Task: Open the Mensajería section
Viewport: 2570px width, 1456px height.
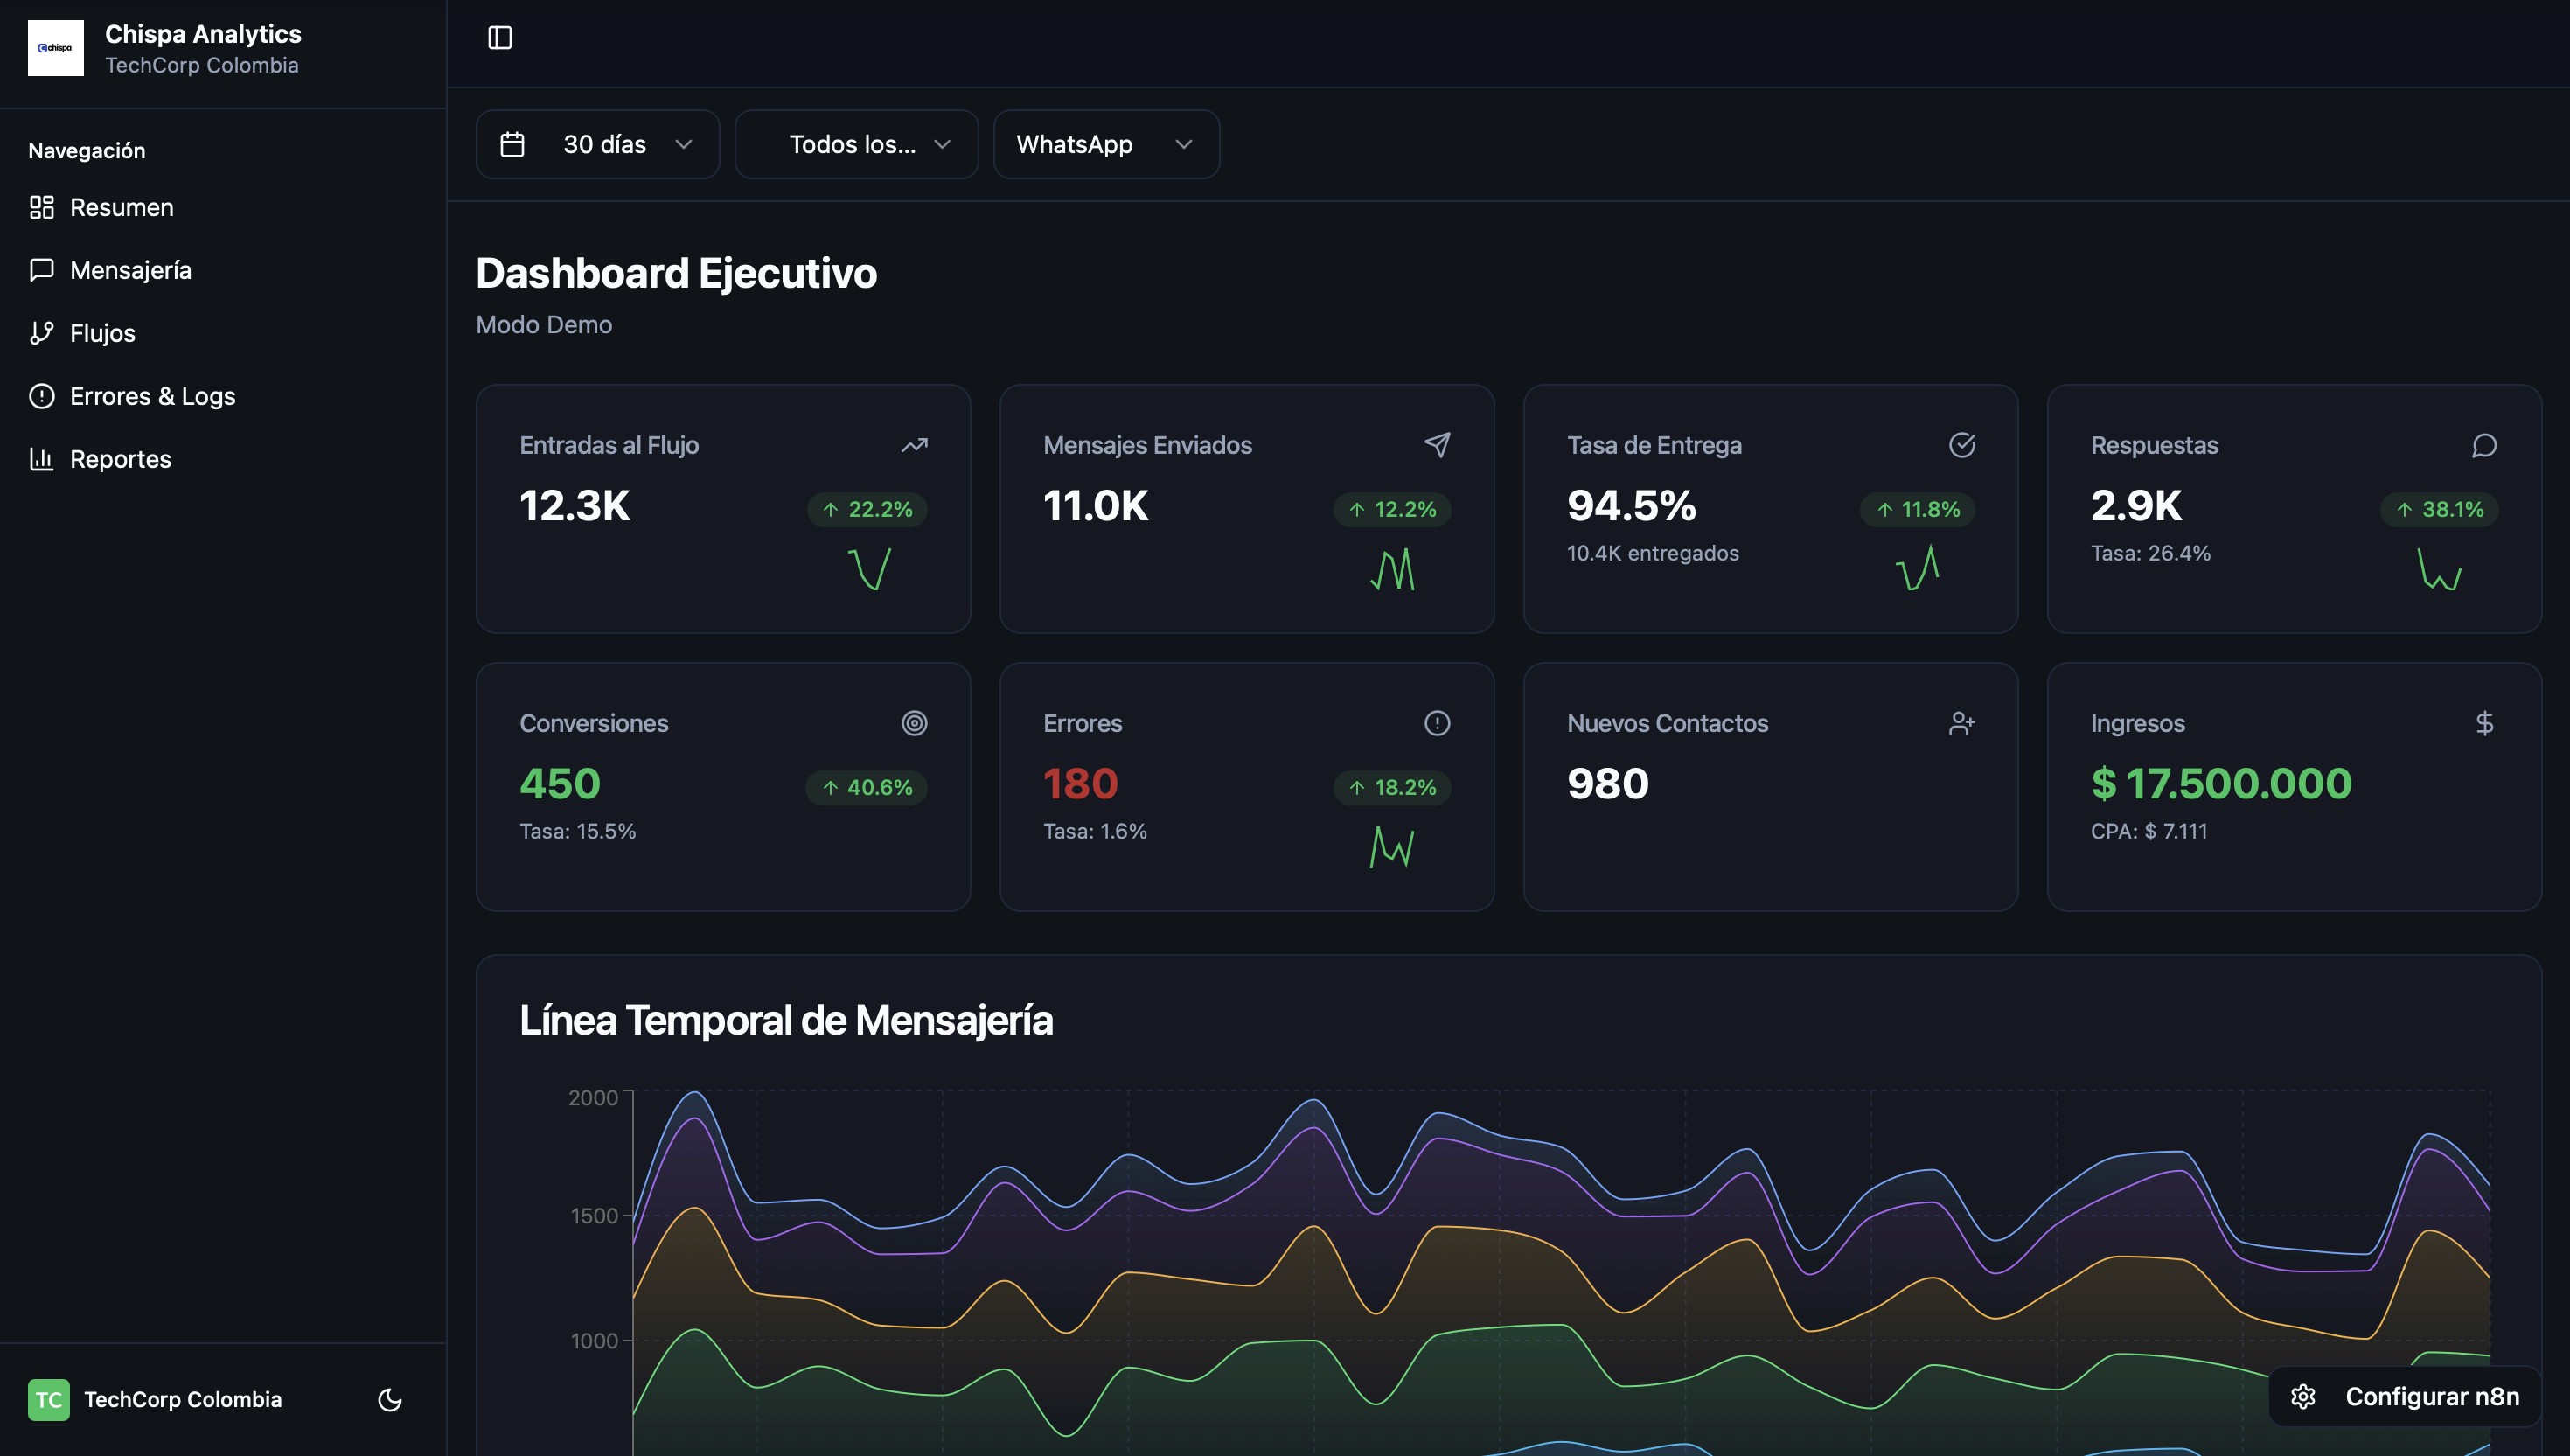Action: coord(130,270)
